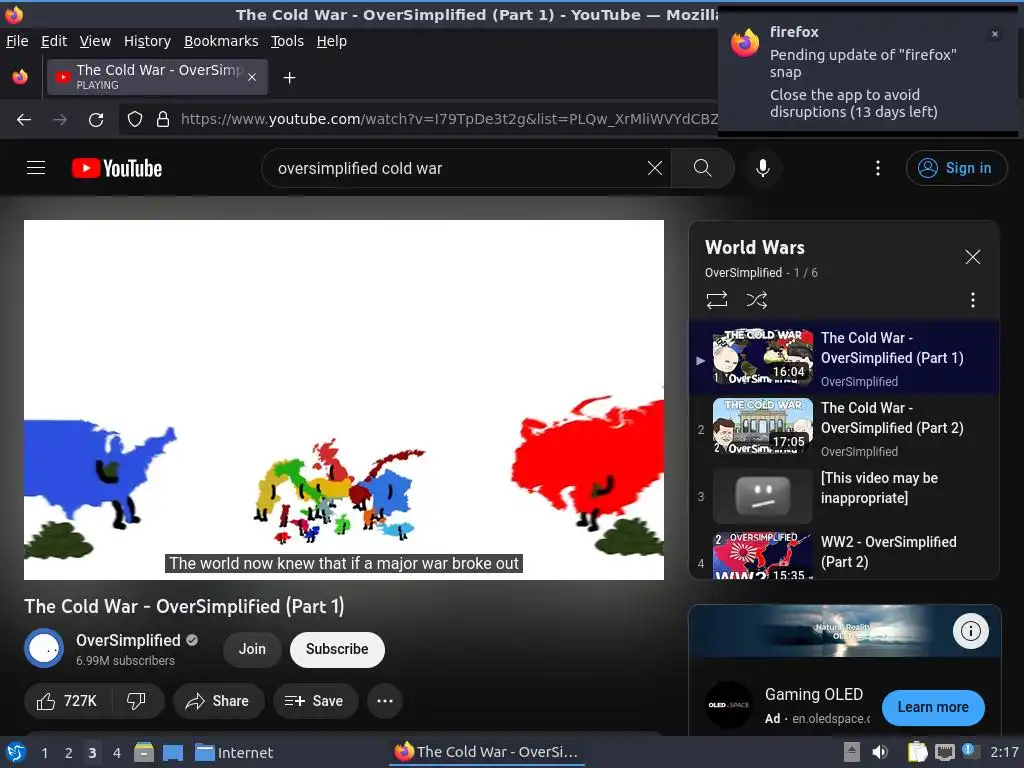This screenshot has width=1024, height=768.
Task: Open the clipboard manager tray icon
Action: (x=917, y=752)
